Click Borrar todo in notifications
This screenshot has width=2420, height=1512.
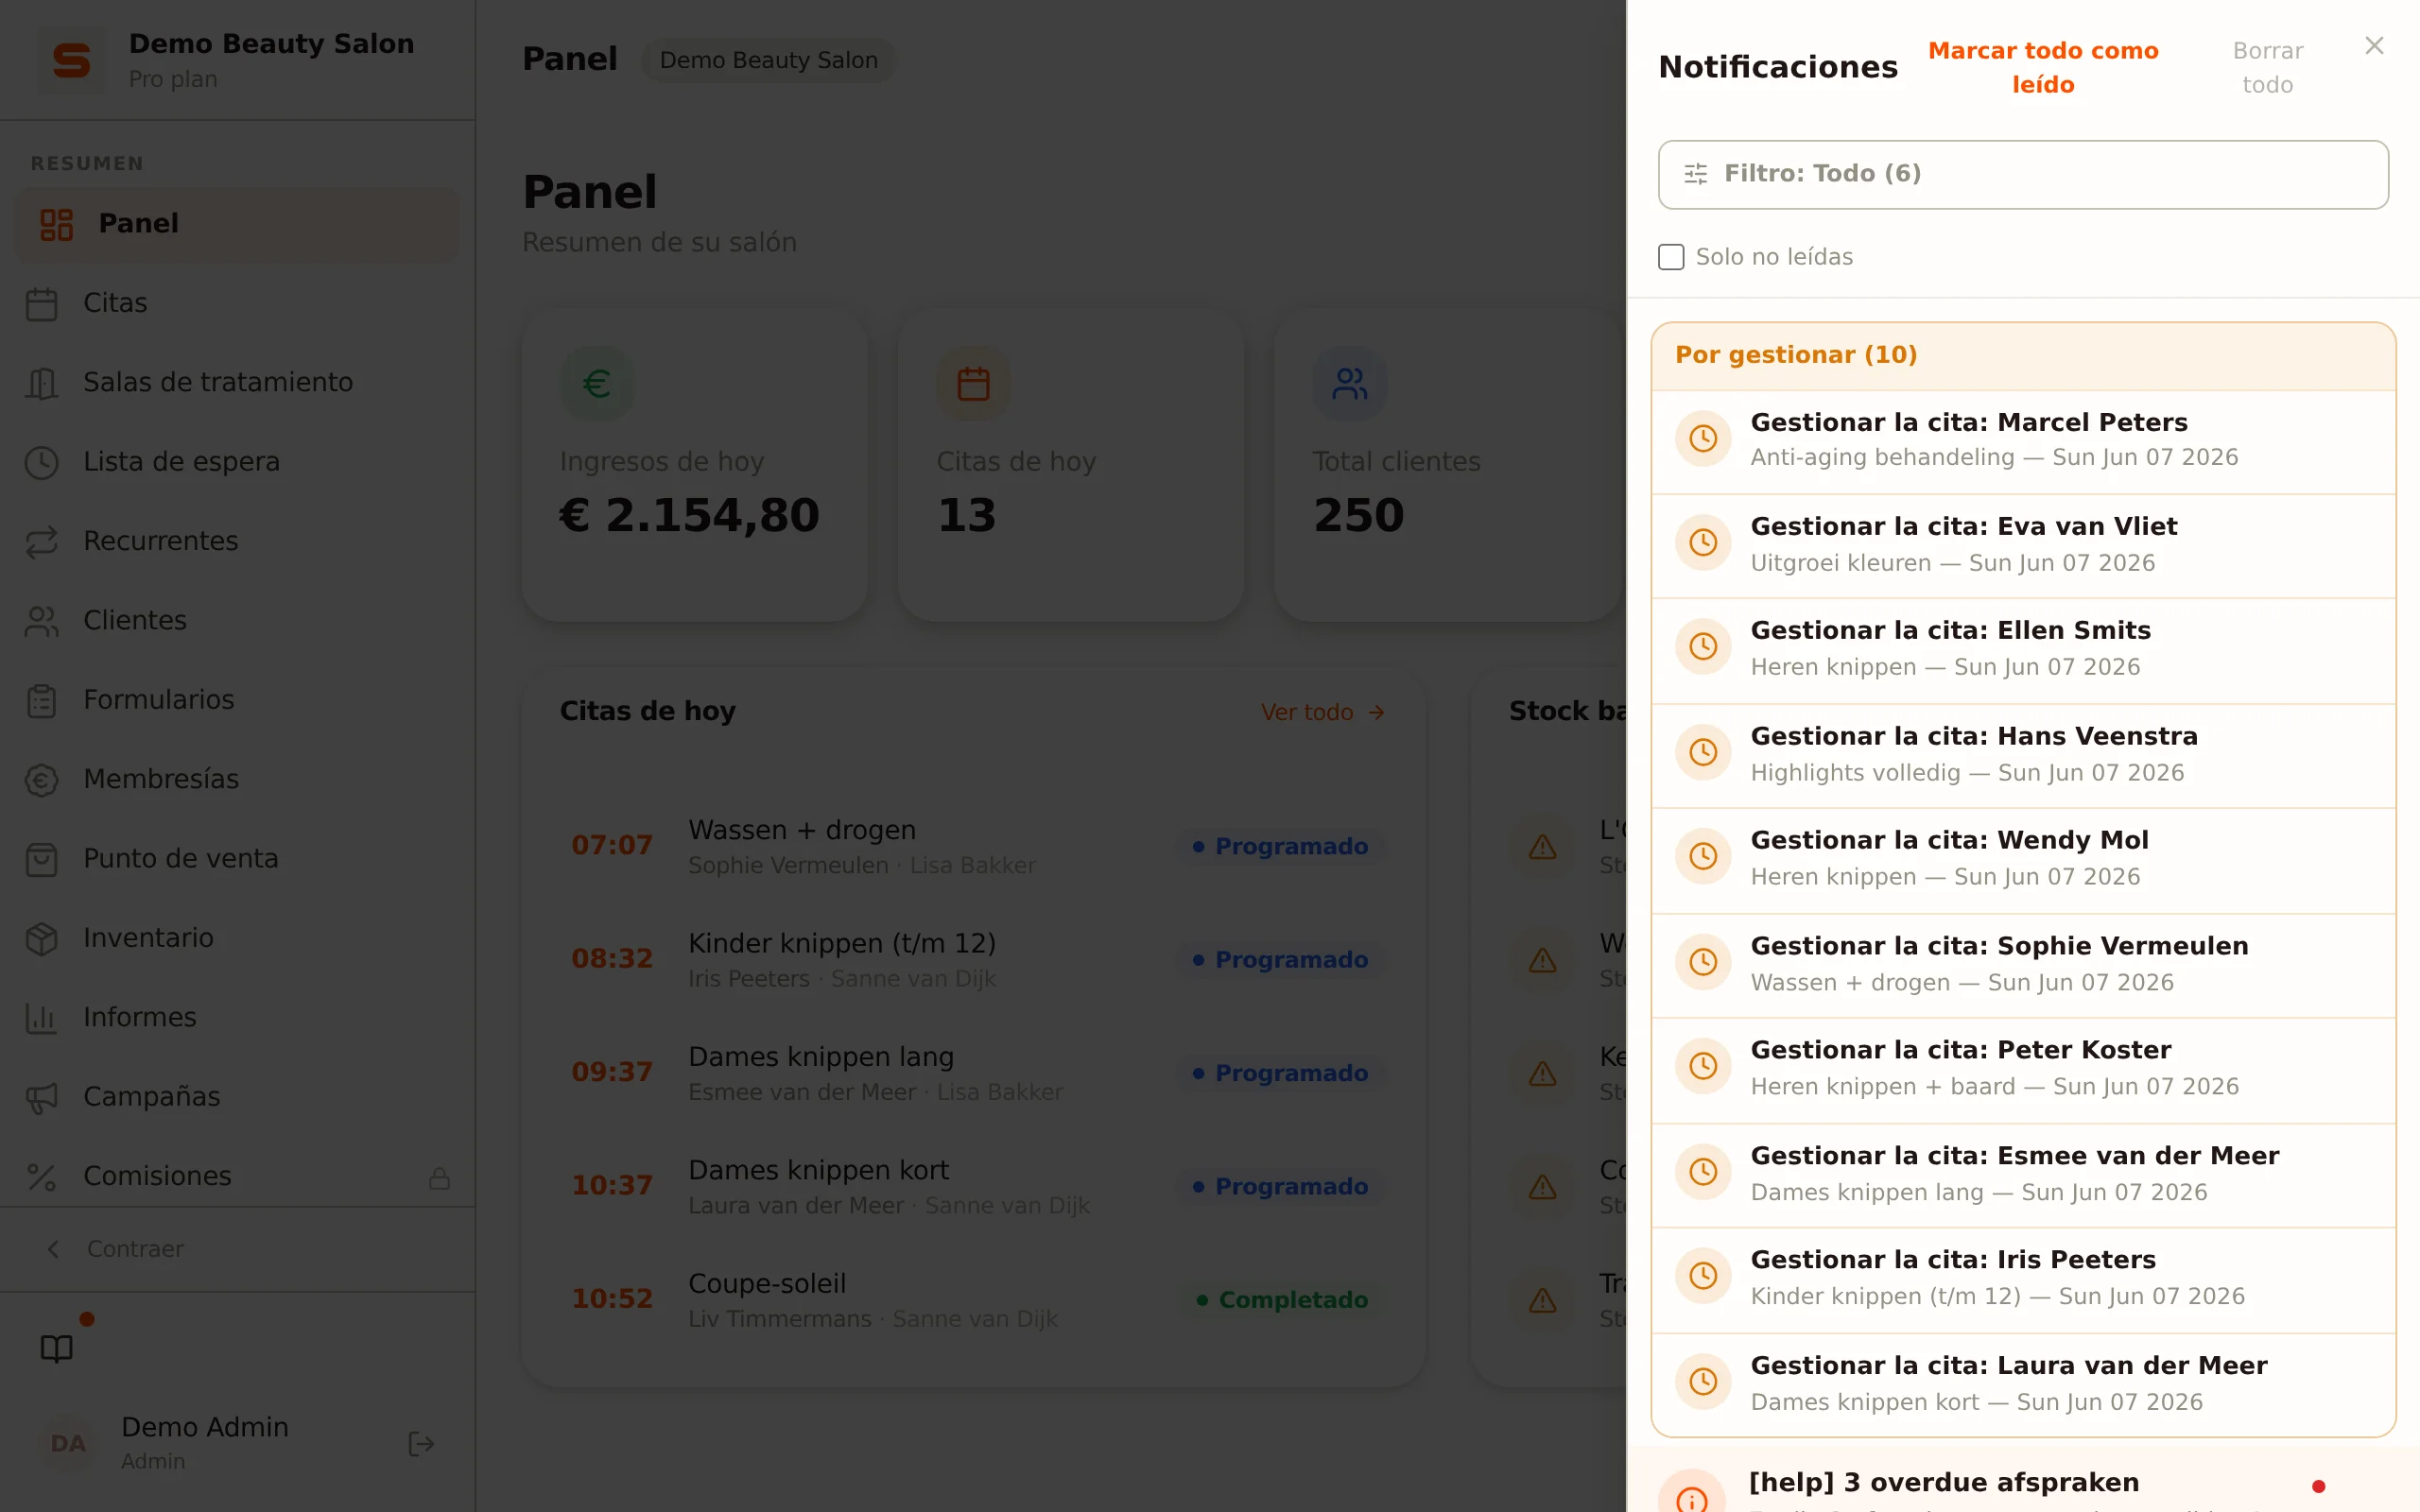pyautogui.click(x=2267, y=67)
